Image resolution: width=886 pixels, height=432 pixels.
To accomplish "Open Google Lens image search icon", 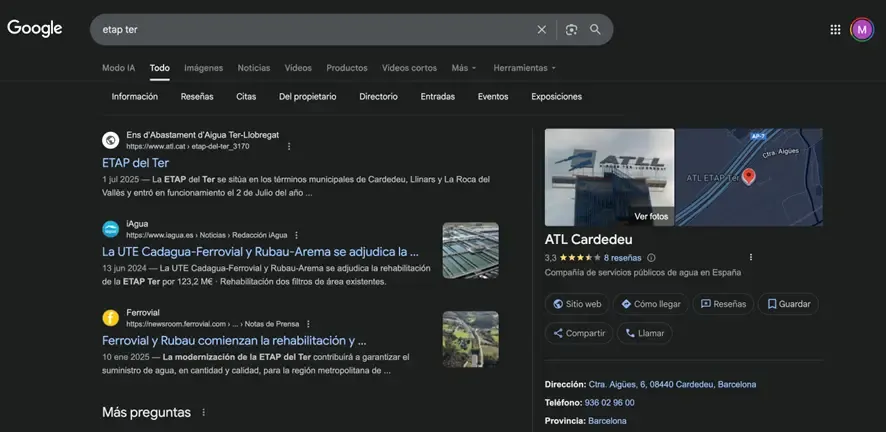I will click(x=571, y=30).
